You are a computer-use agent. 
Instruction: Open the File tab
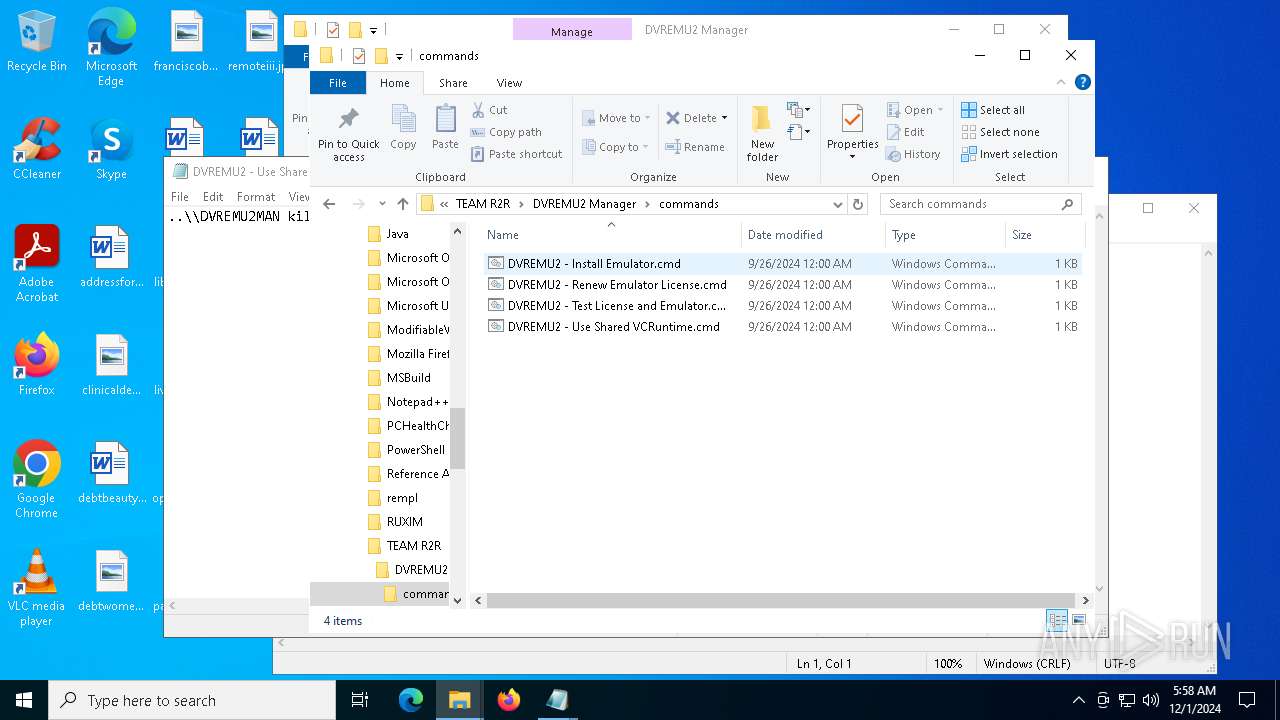pyautogui.click(x=338, y=83)
